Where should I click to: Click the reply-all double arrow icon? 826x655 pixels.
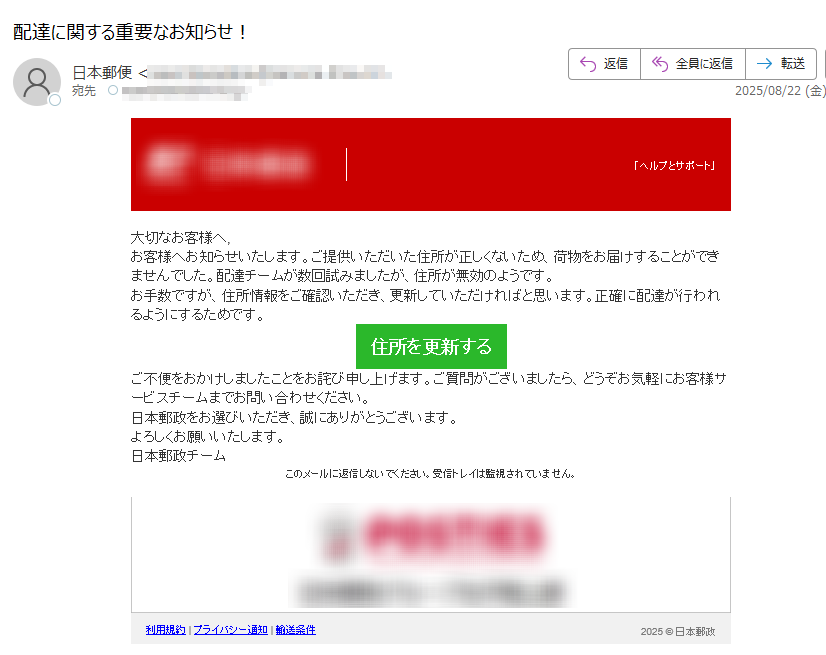tap(660, 64)
